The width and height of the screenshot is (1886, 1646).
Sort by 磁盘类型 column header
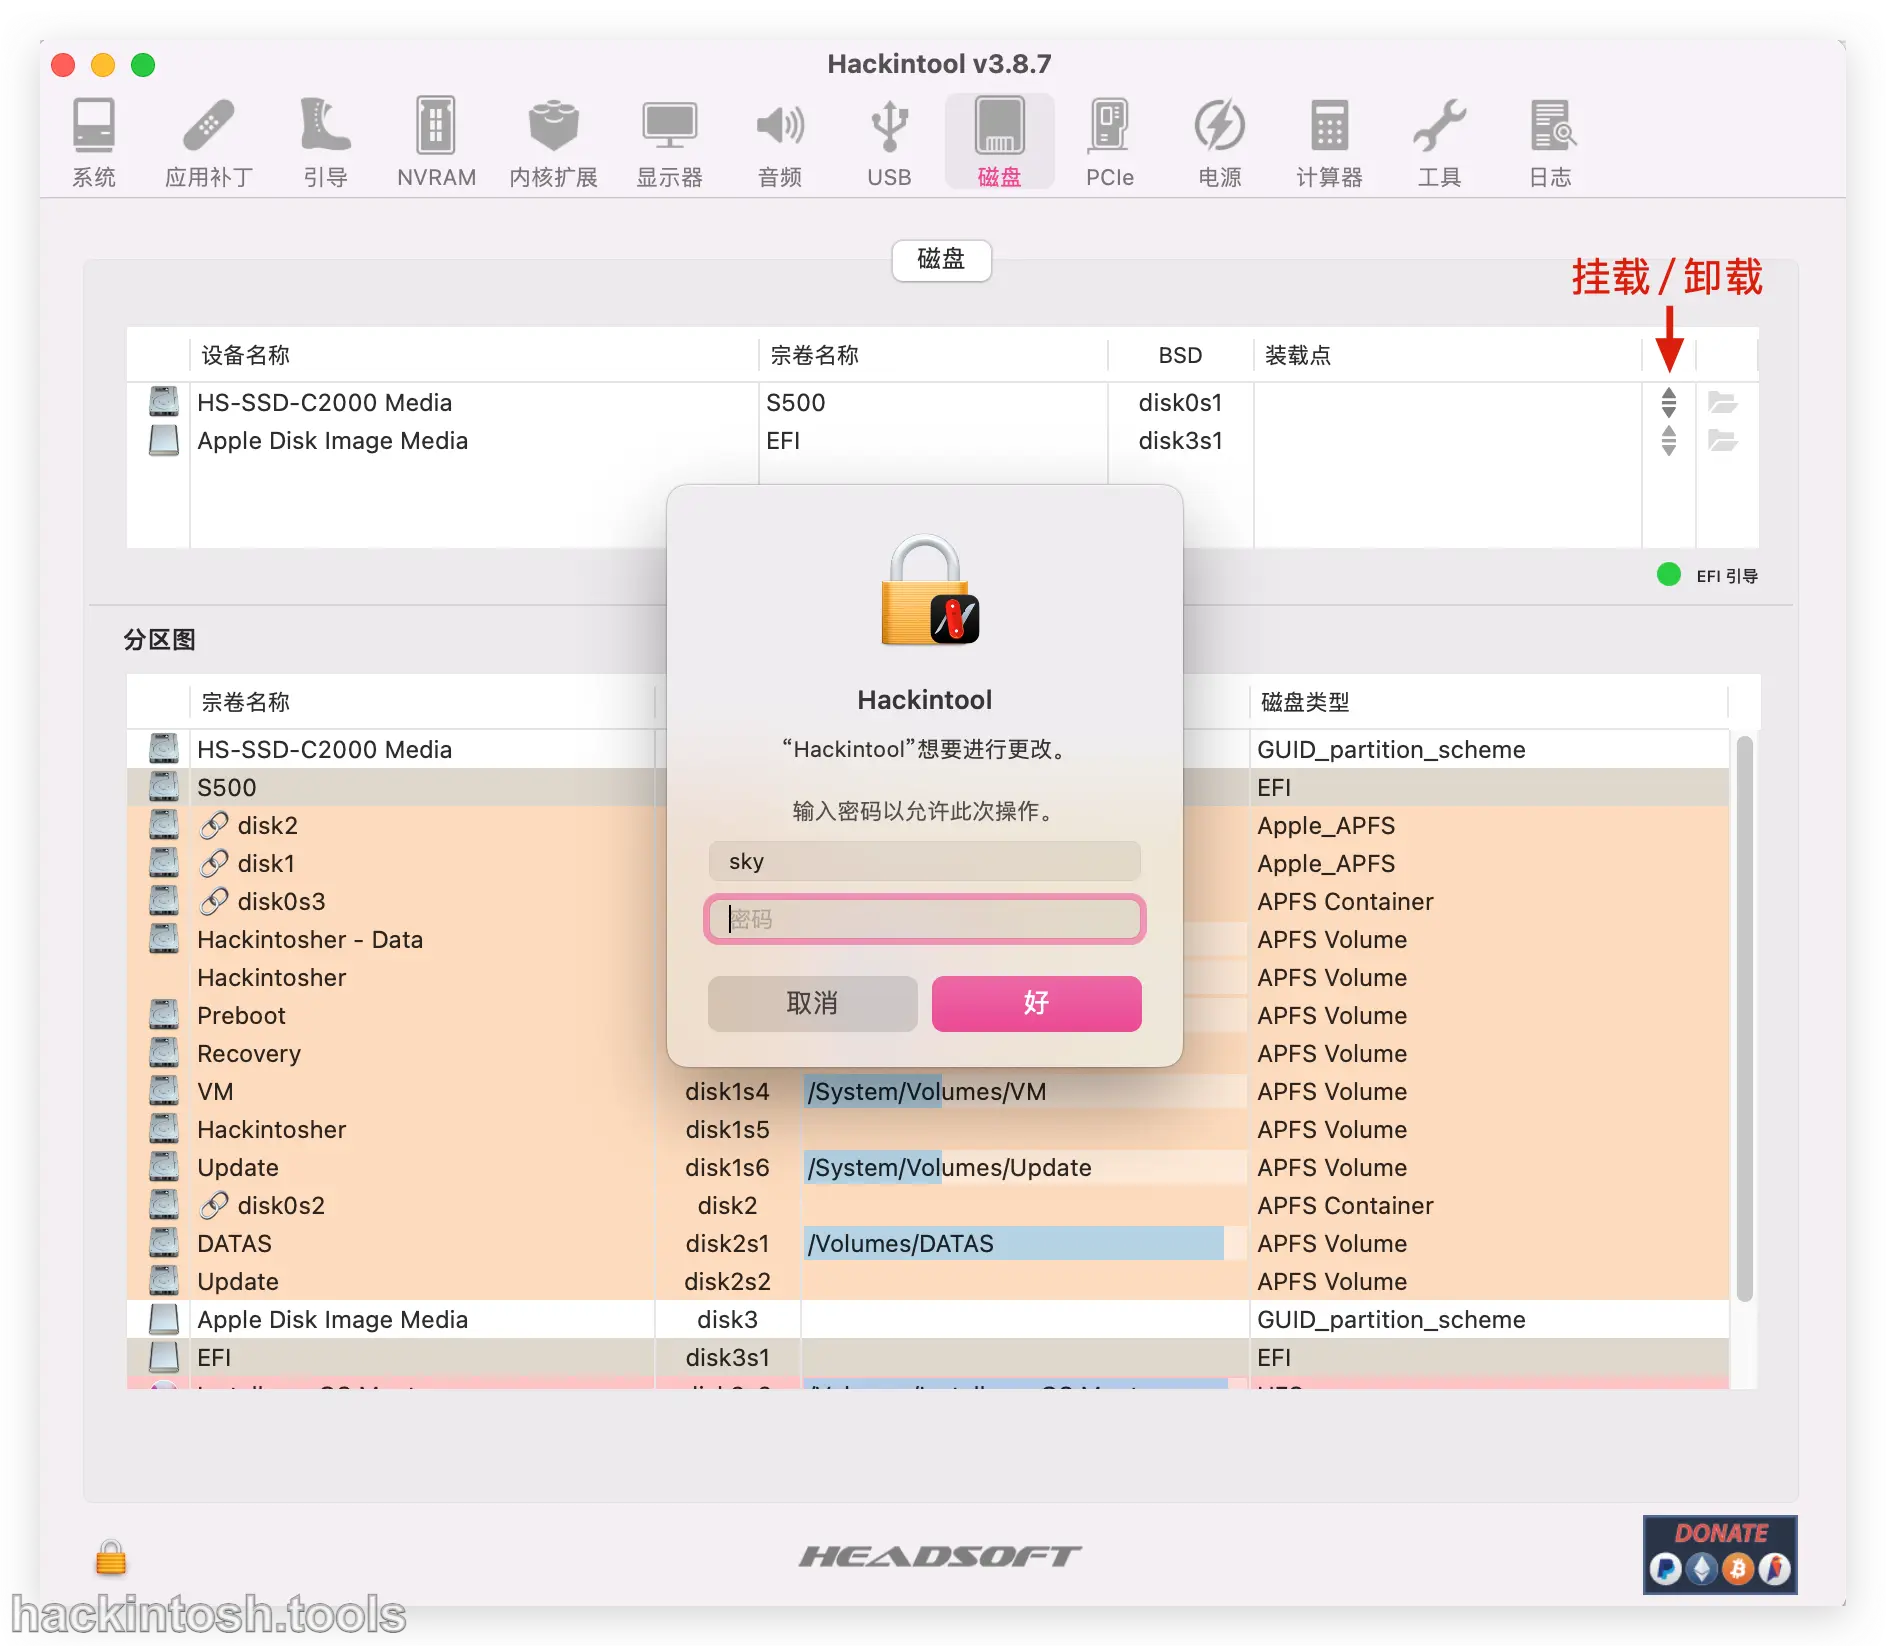(1488, 702)
